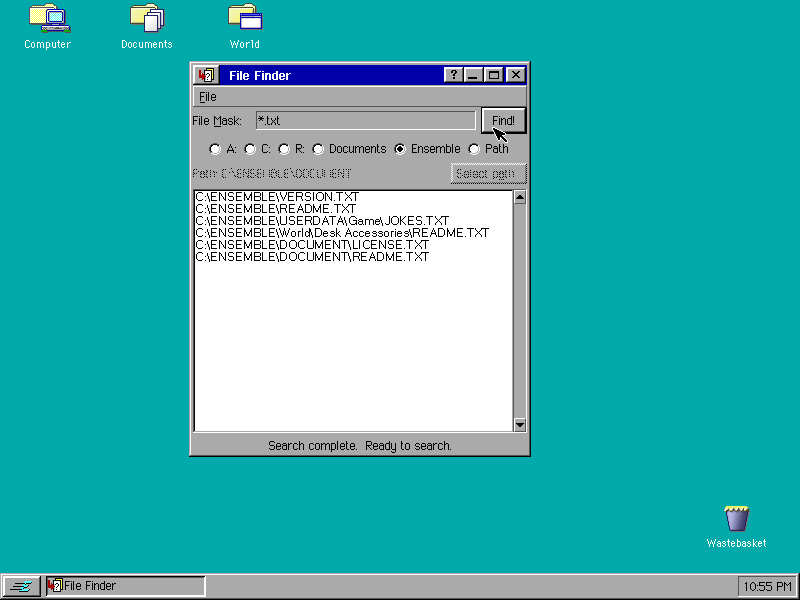Select the DOCUMENT\LICENSE.TXT result

point(312,245)
